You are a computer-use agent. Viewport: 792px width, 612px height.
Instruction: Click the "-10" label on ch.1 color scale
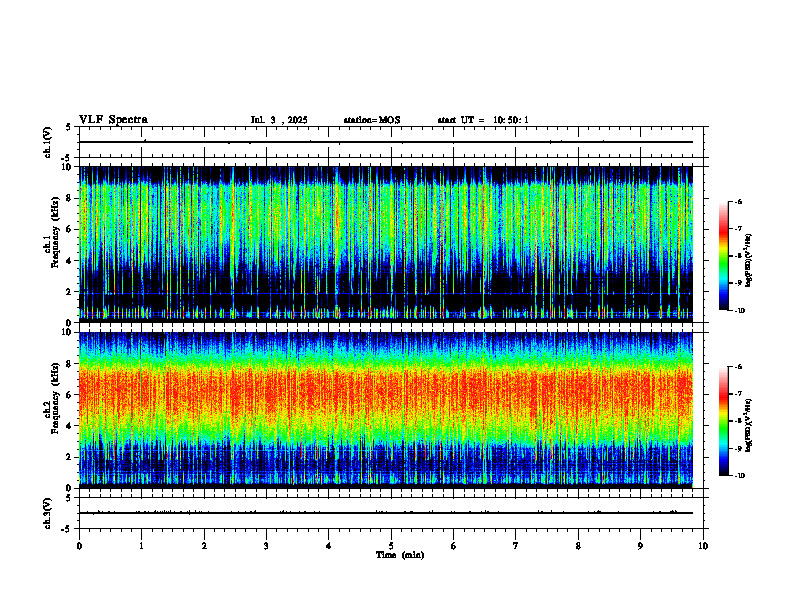(739, 311)
